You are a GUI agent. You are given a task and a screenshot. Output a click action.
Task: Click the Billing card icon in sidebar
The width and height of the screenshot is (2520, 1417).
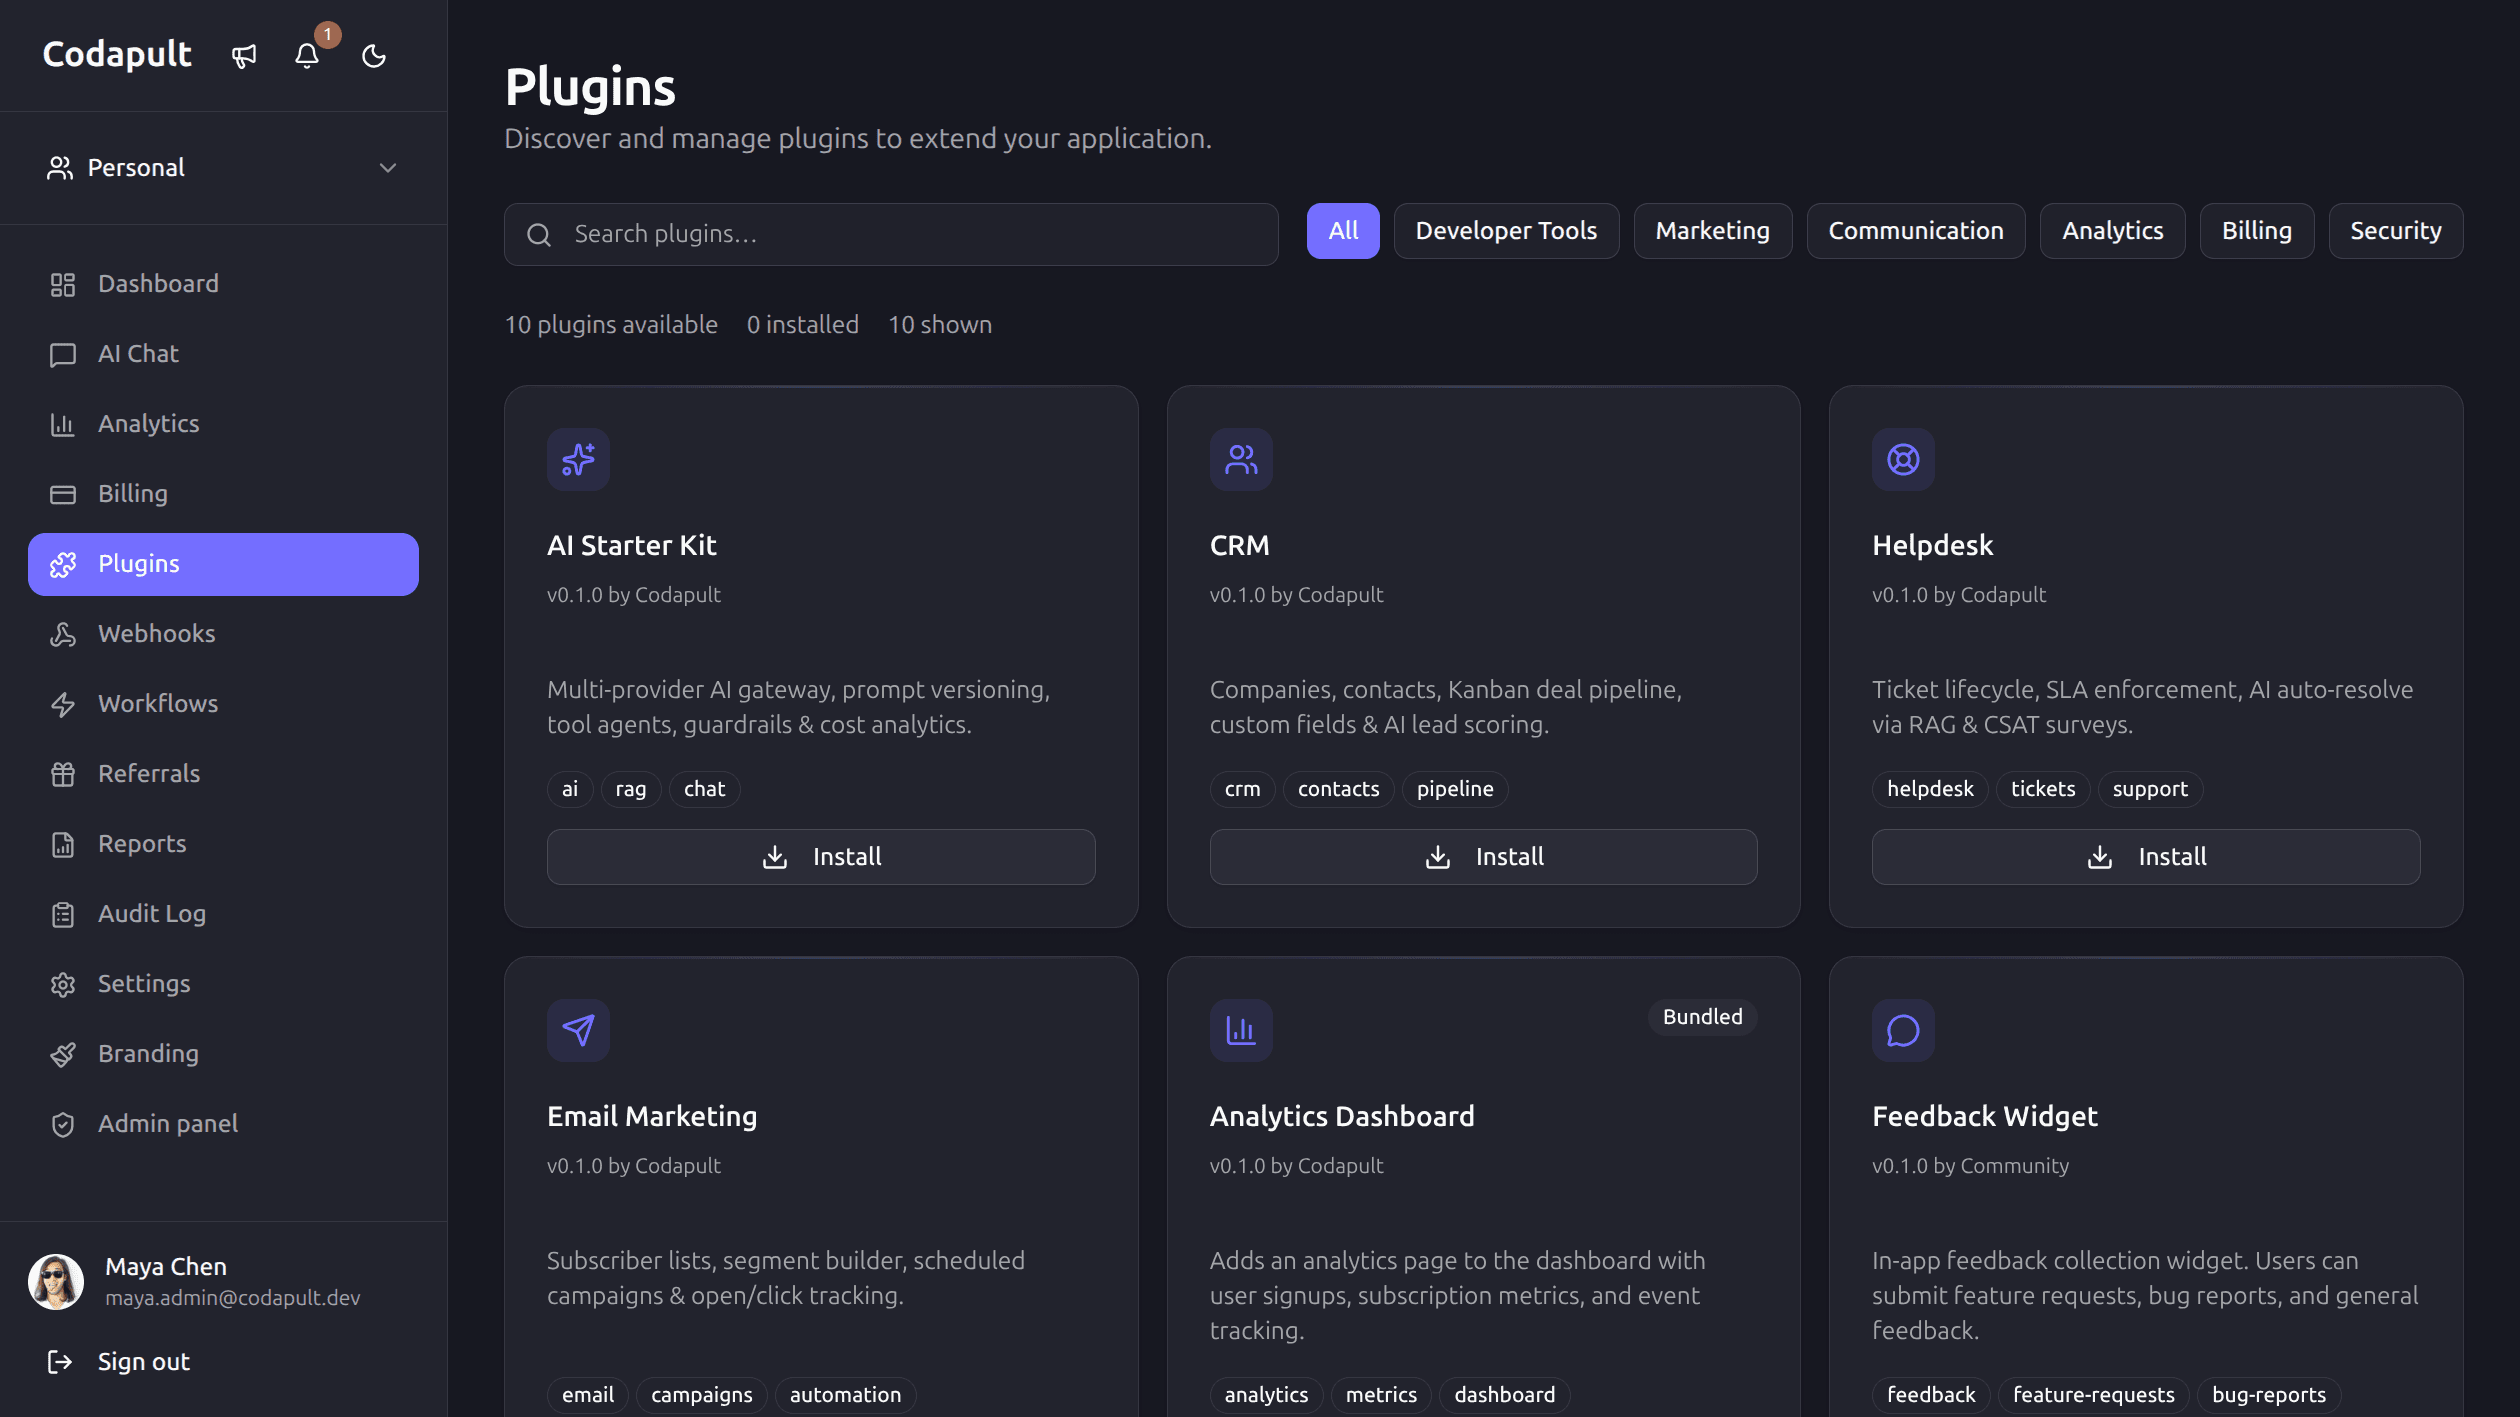63,495
